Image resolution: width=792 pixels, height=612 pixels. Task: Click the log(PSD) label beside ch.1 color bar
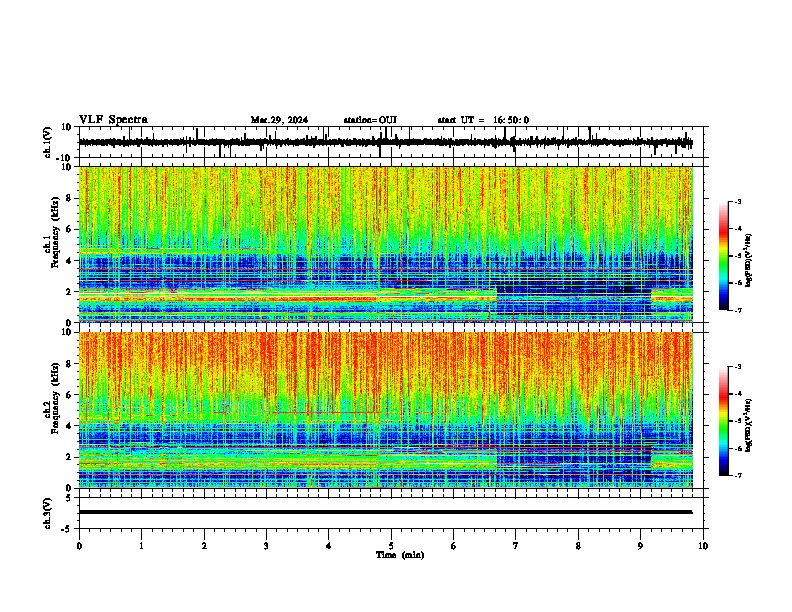[749, 260]
